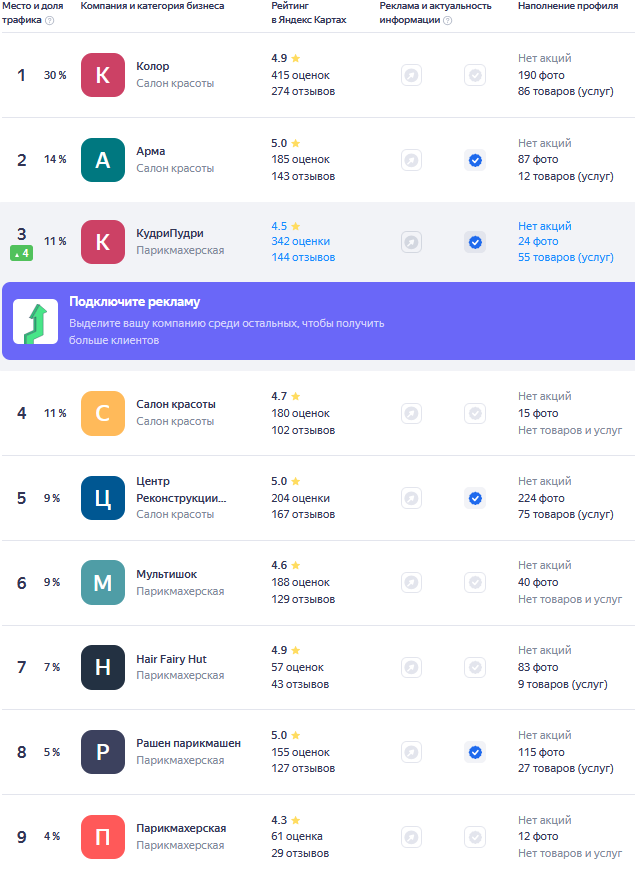Click the gray verification checkmark for Hair Fairy Hut
This screenshot has height=875, width=635.
(475, 667)
